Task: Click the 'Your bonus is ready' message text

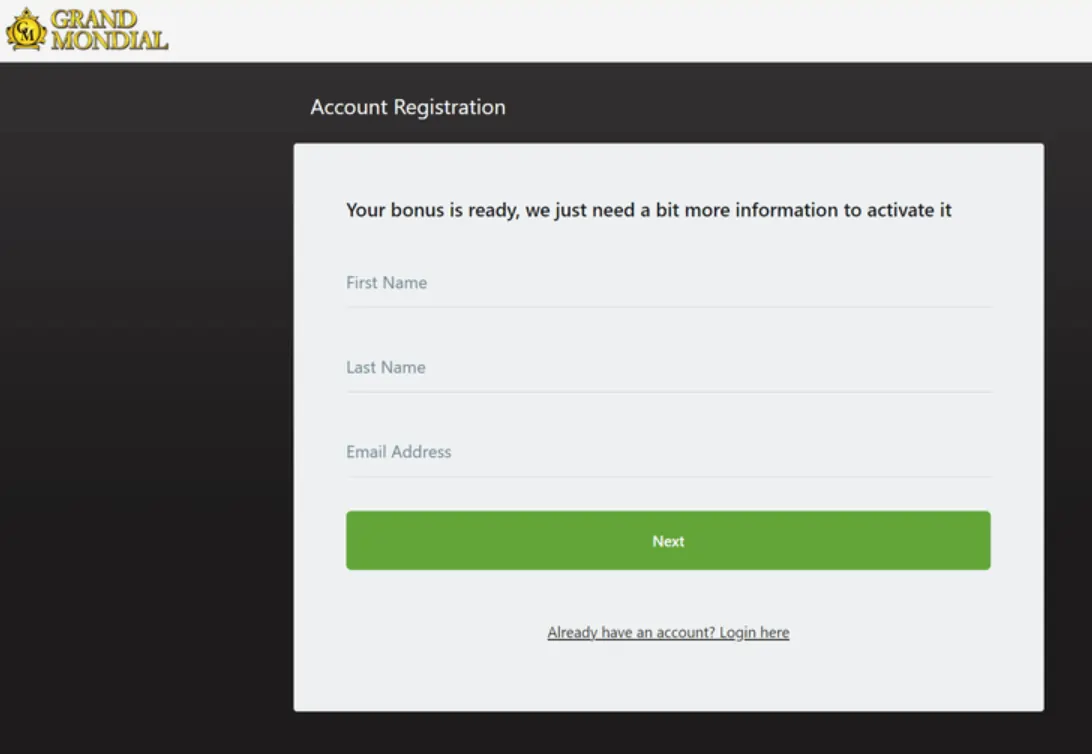Action: pos(648,210)
